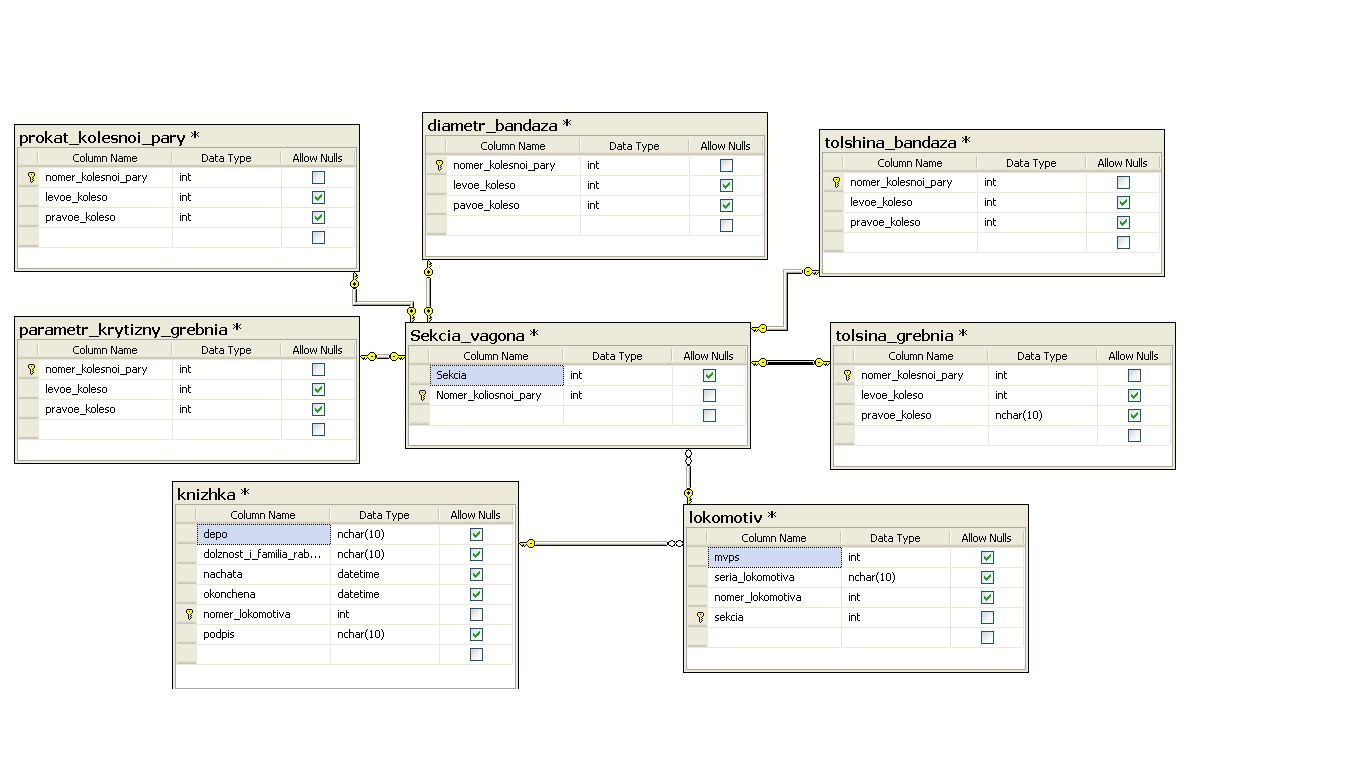The width and height of the screenshot is (1366, 768).
Task: Toggle Allow Nulls for Sekcia in Sekcia_vagona
Action: pyautogui.click(x=709, y=375)
